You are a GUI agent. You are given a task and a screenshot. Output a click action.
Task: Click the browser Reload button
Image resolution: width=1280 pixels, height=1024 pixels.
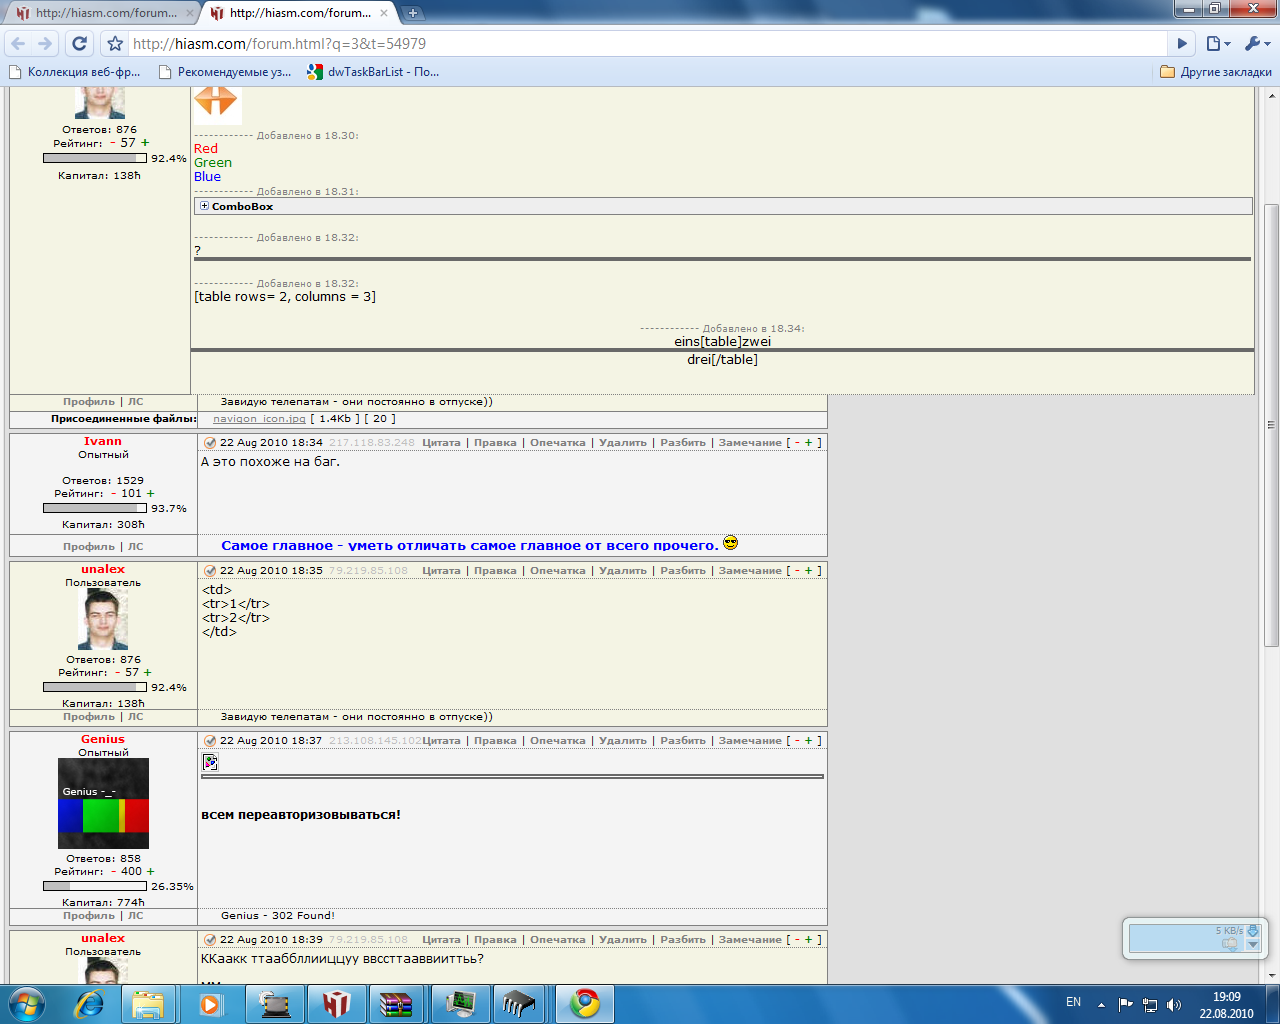(79, 44)
